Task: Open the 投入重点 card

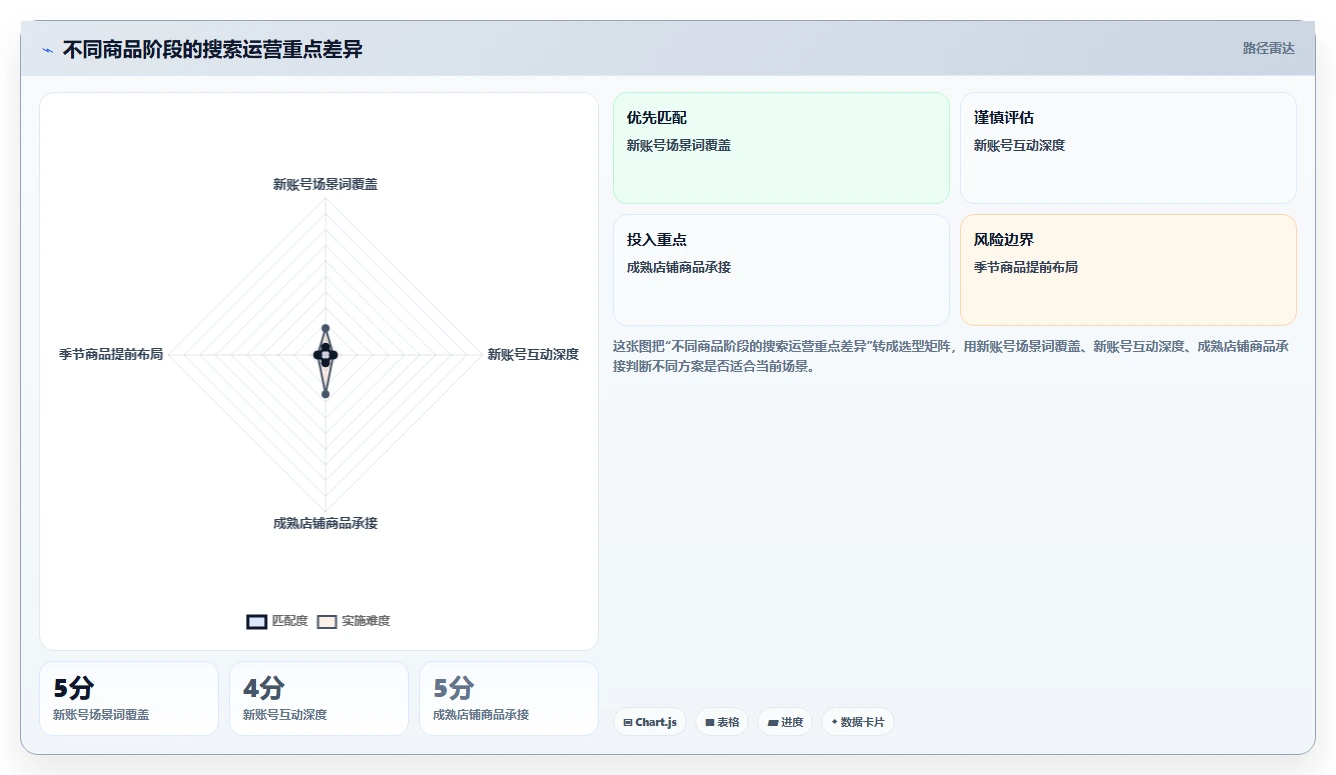Action: pos(781,270)
